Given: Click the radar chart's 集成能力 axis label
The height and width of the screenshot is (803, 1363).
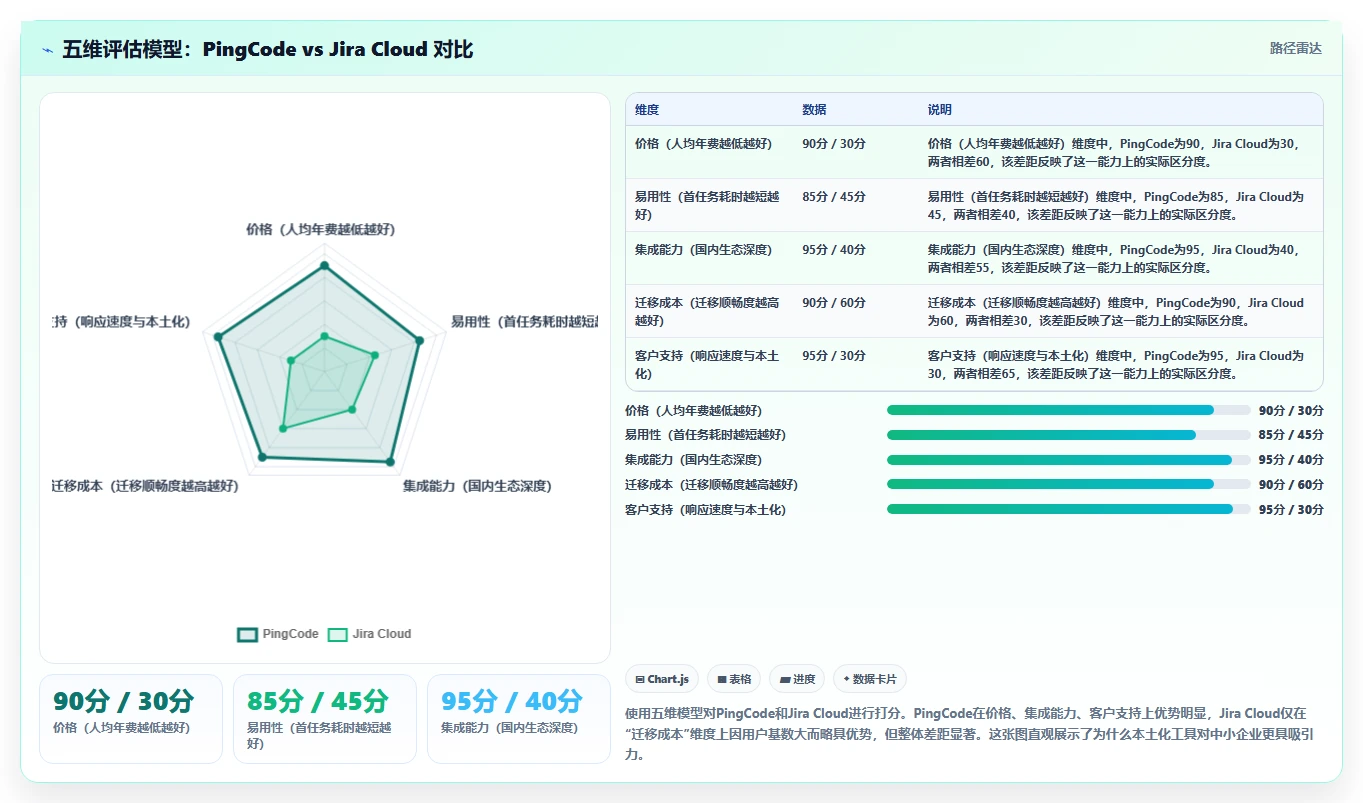Looking at the screenshot, I should [477, 486].
